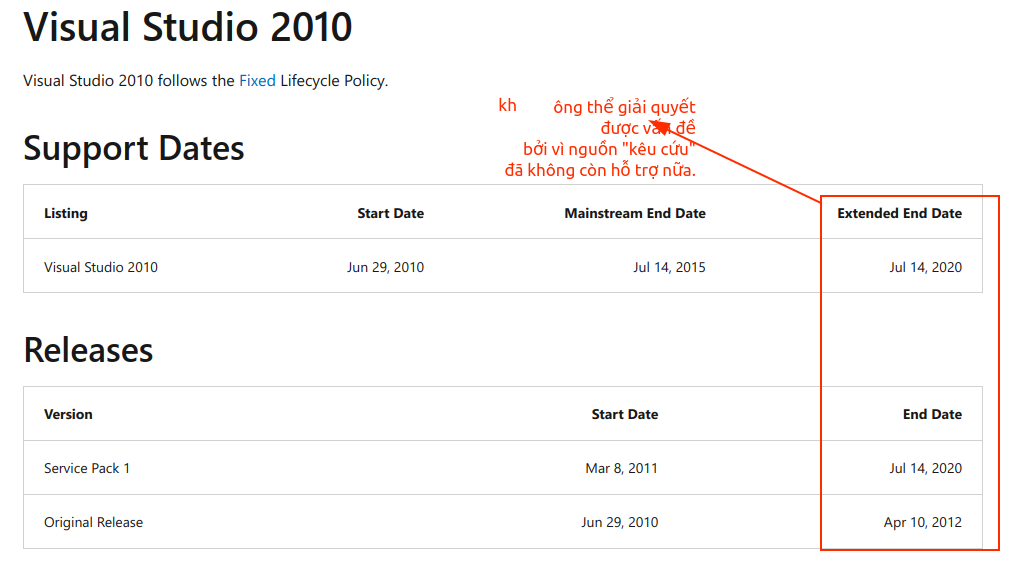Click the Releases section heading
Image resolution: width=1022 pixels, height=568 pixels.
(88, 350)
